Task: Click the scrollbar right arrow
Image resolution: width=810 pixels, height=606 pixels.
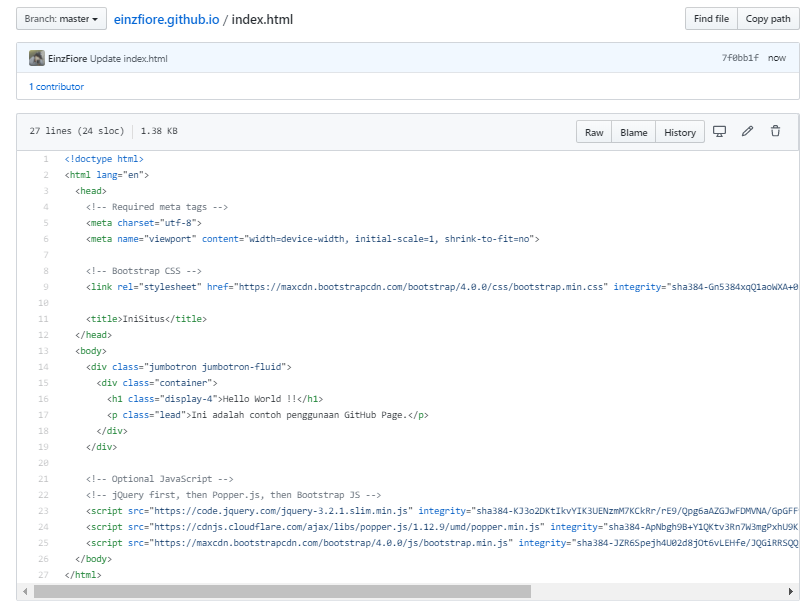Action: point(792,592)
